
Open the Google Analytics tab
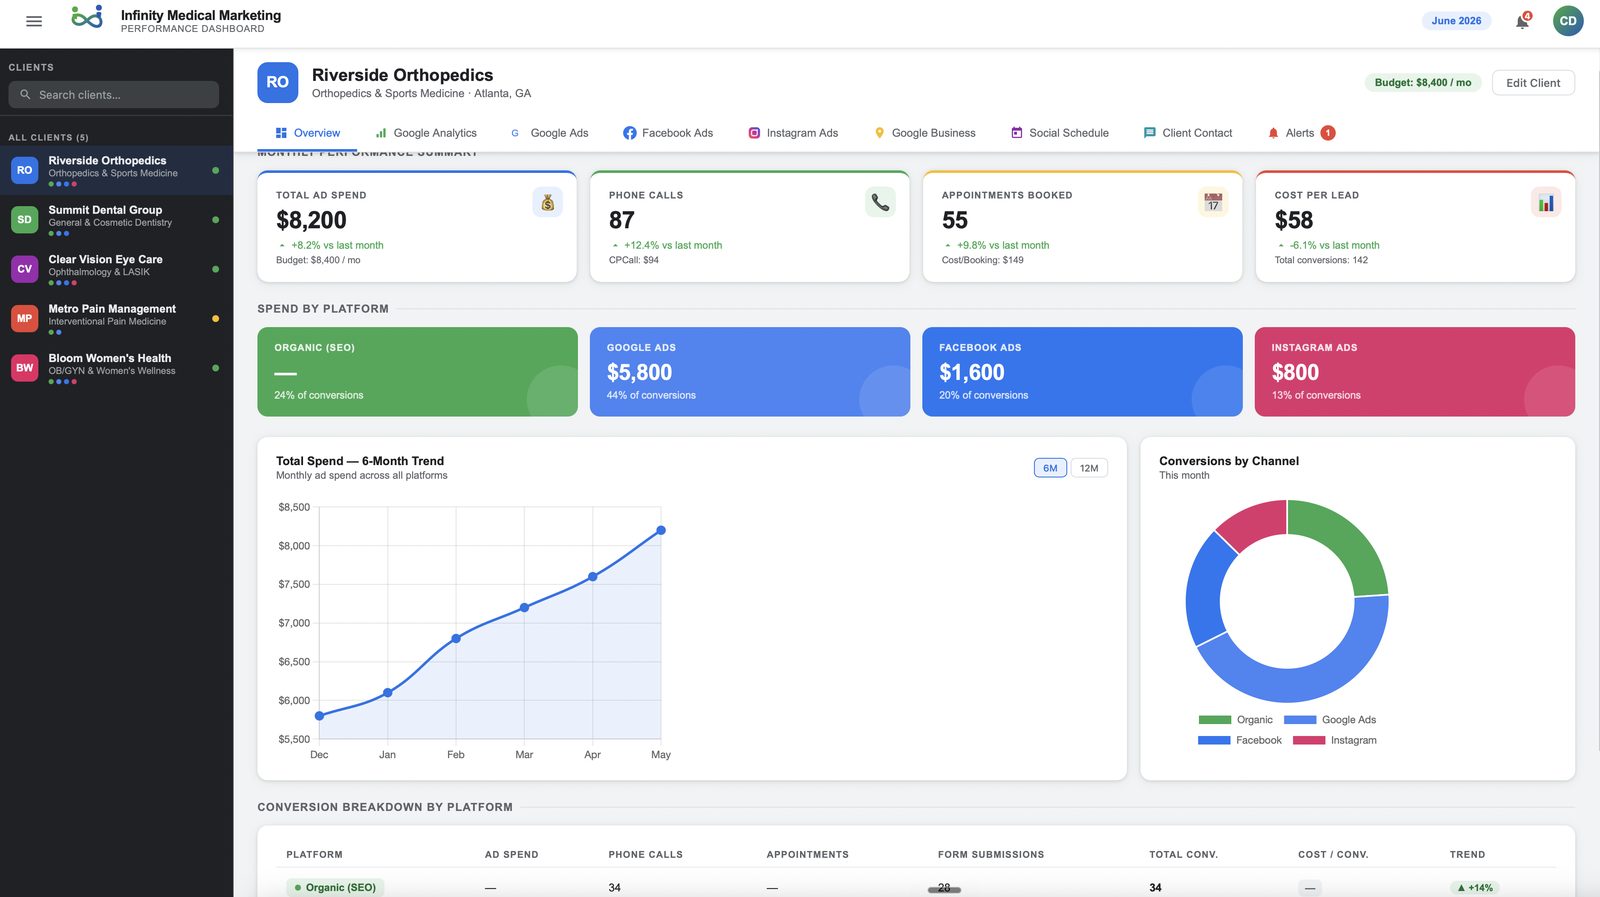click(426, 133)
